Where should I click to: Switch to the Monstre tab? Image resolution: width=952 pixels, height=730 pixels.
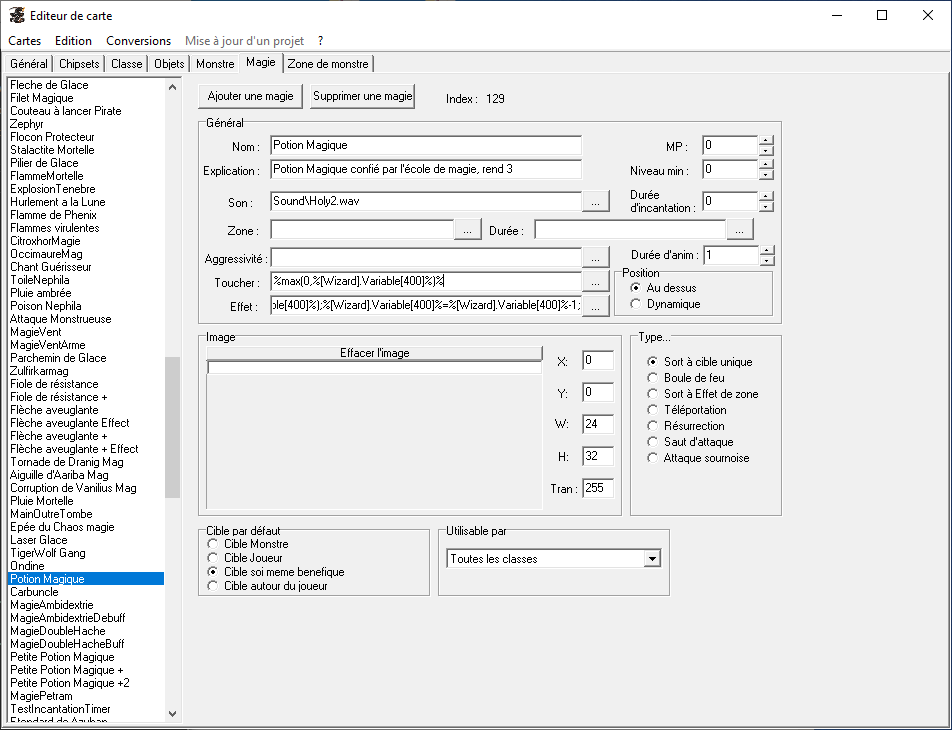pos(215,64)
